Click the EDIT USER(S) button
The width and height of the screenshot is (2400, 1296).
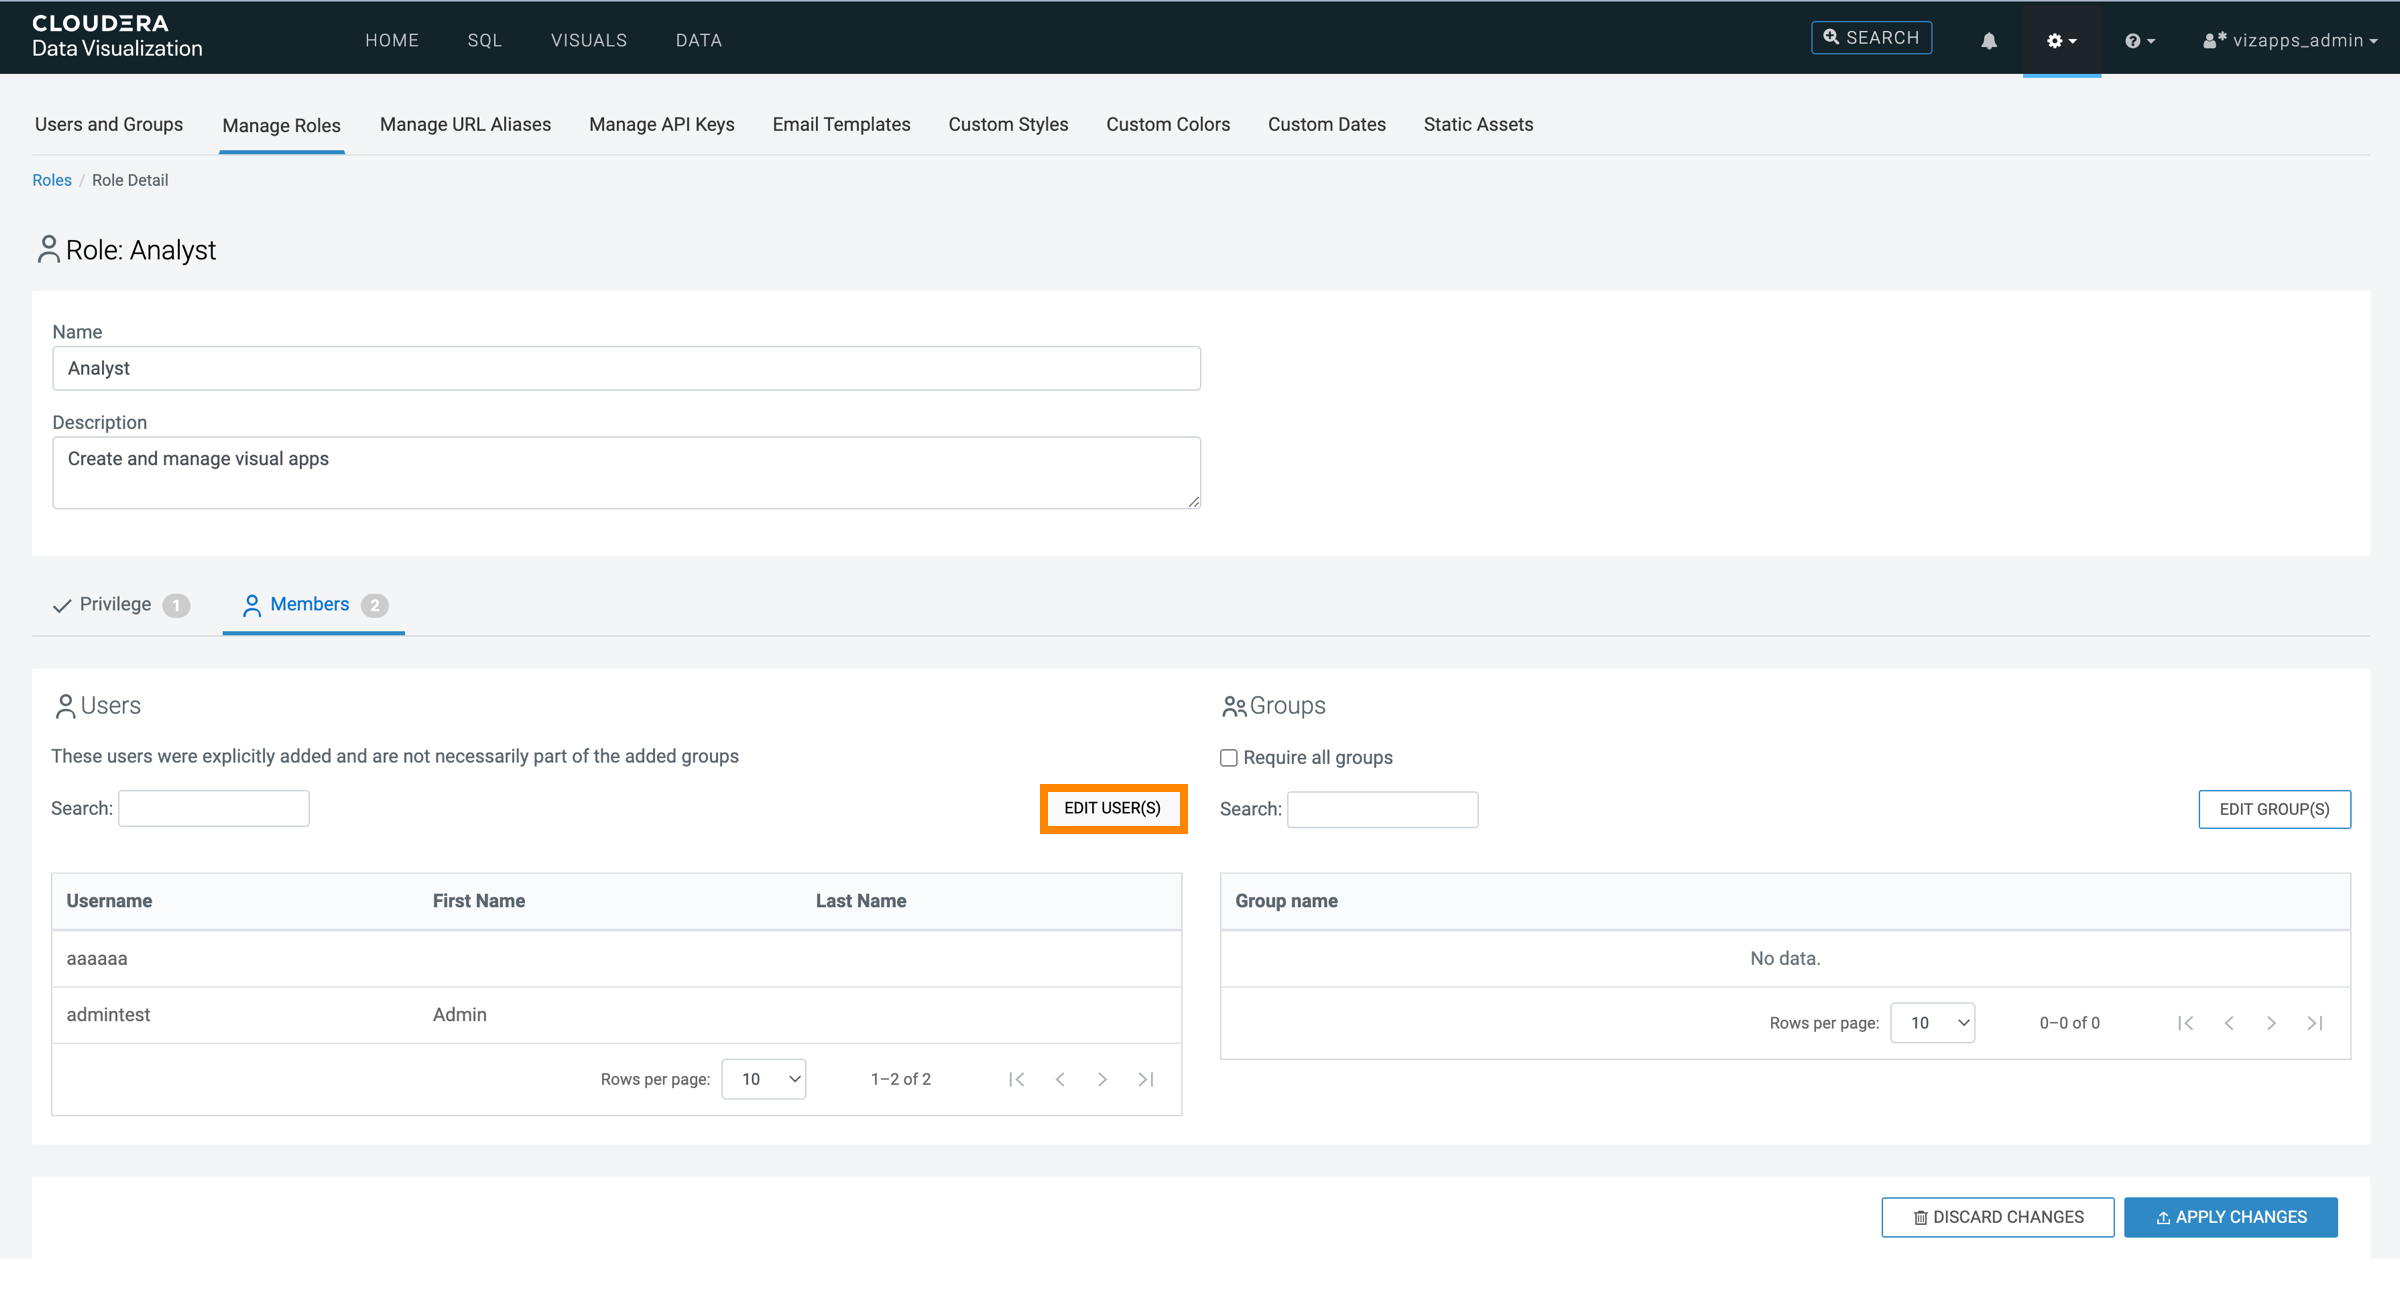[1112, 808]
